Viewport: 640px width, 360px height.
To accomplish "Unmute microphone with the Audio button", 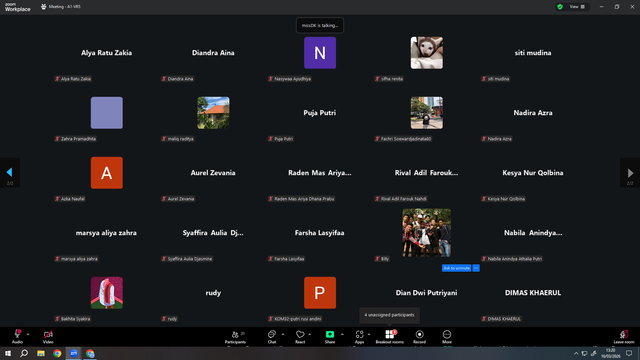I will point(17,337).
